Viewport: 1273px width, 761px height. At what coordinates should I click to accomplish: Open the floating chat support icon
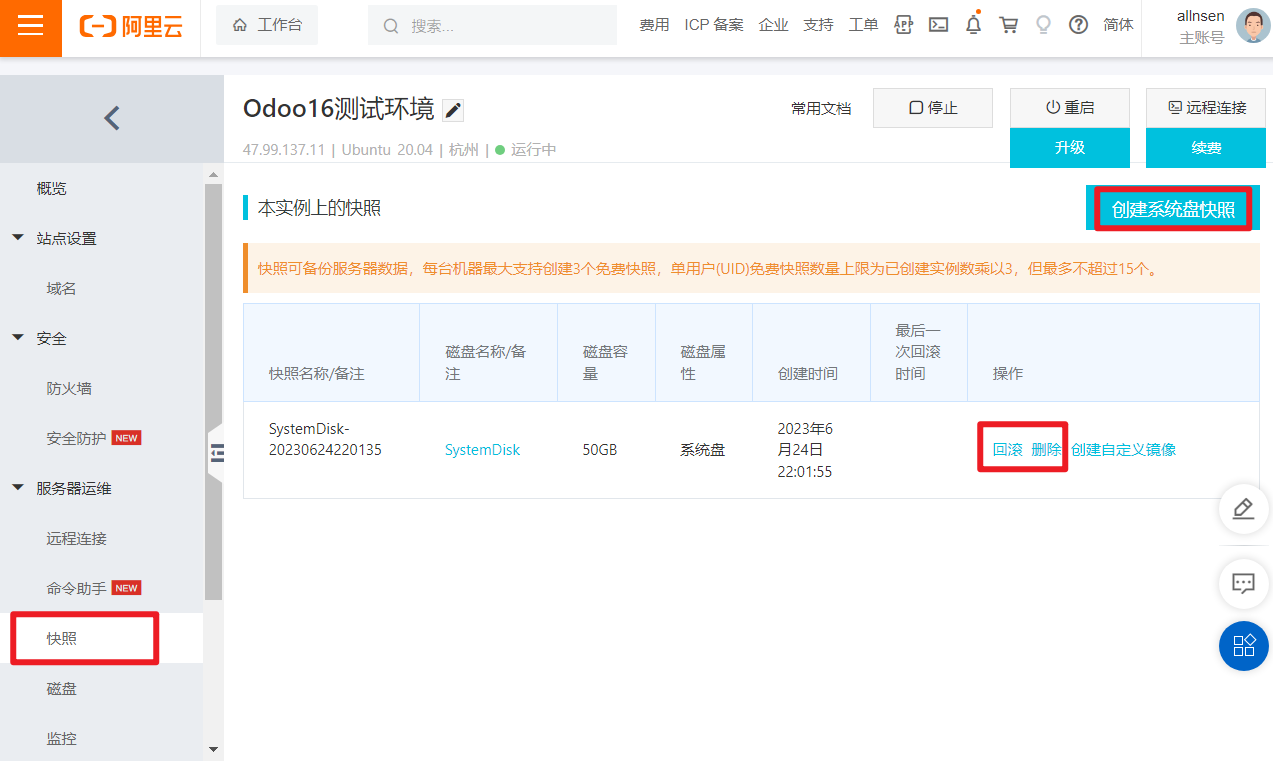[x=1243, y=583]
